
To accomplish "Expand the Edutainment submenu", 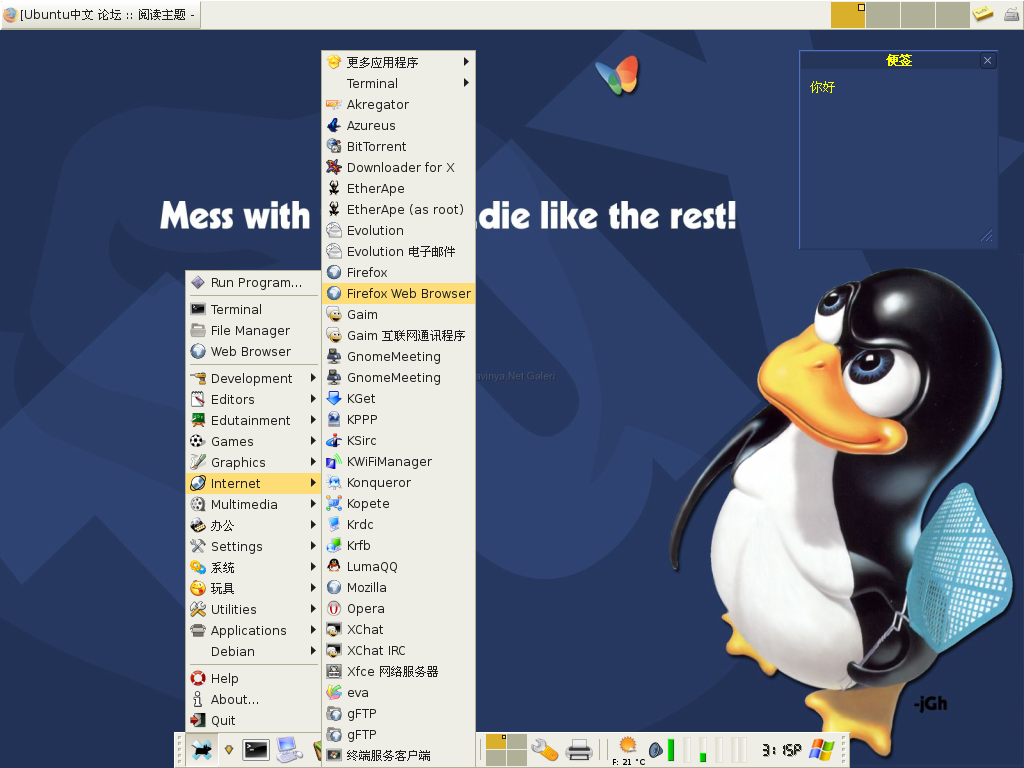I will pos(253,420).
